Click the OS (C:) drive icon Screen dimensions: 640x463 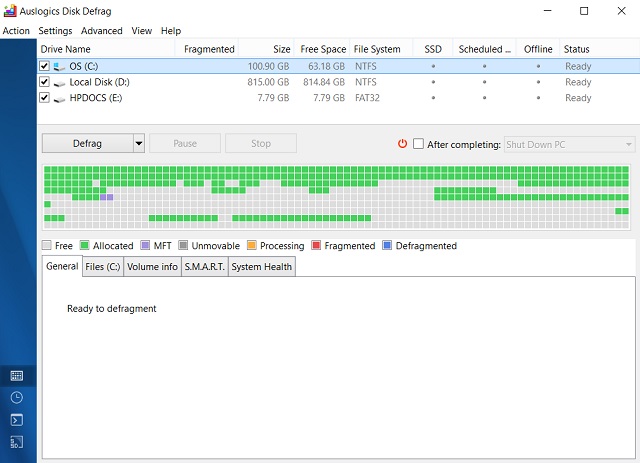59,67
